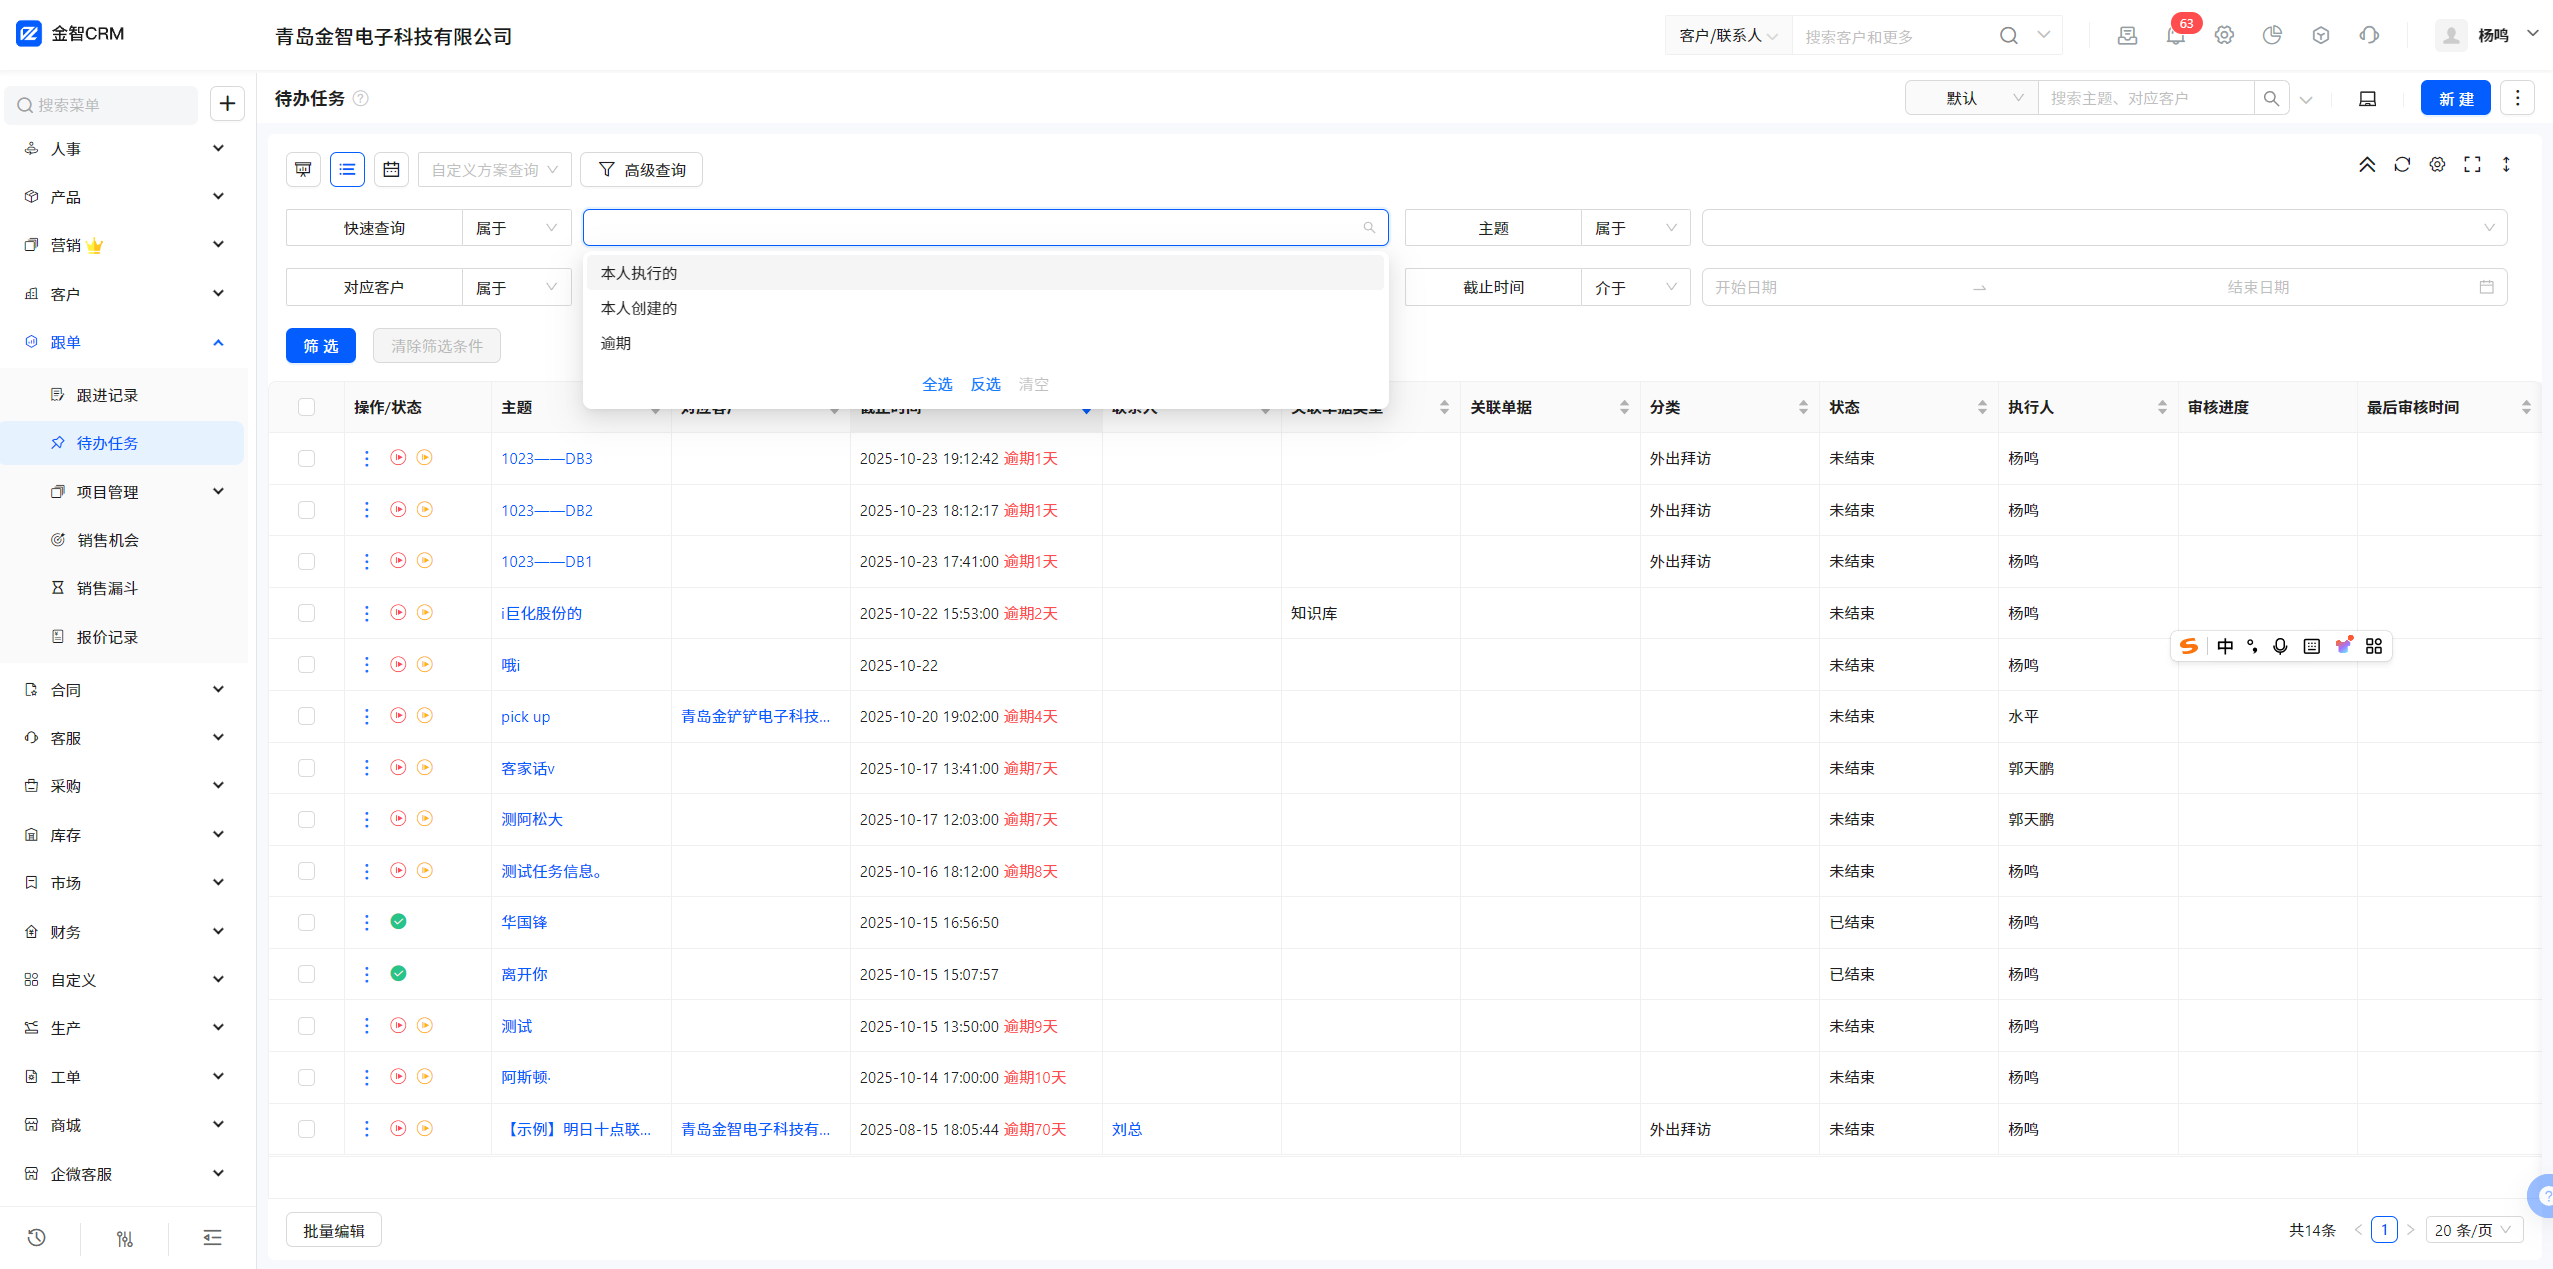Toggle the select-all header checkbox
Image resolution: width=2553 pixels, height=1269 pixels.
306,407
